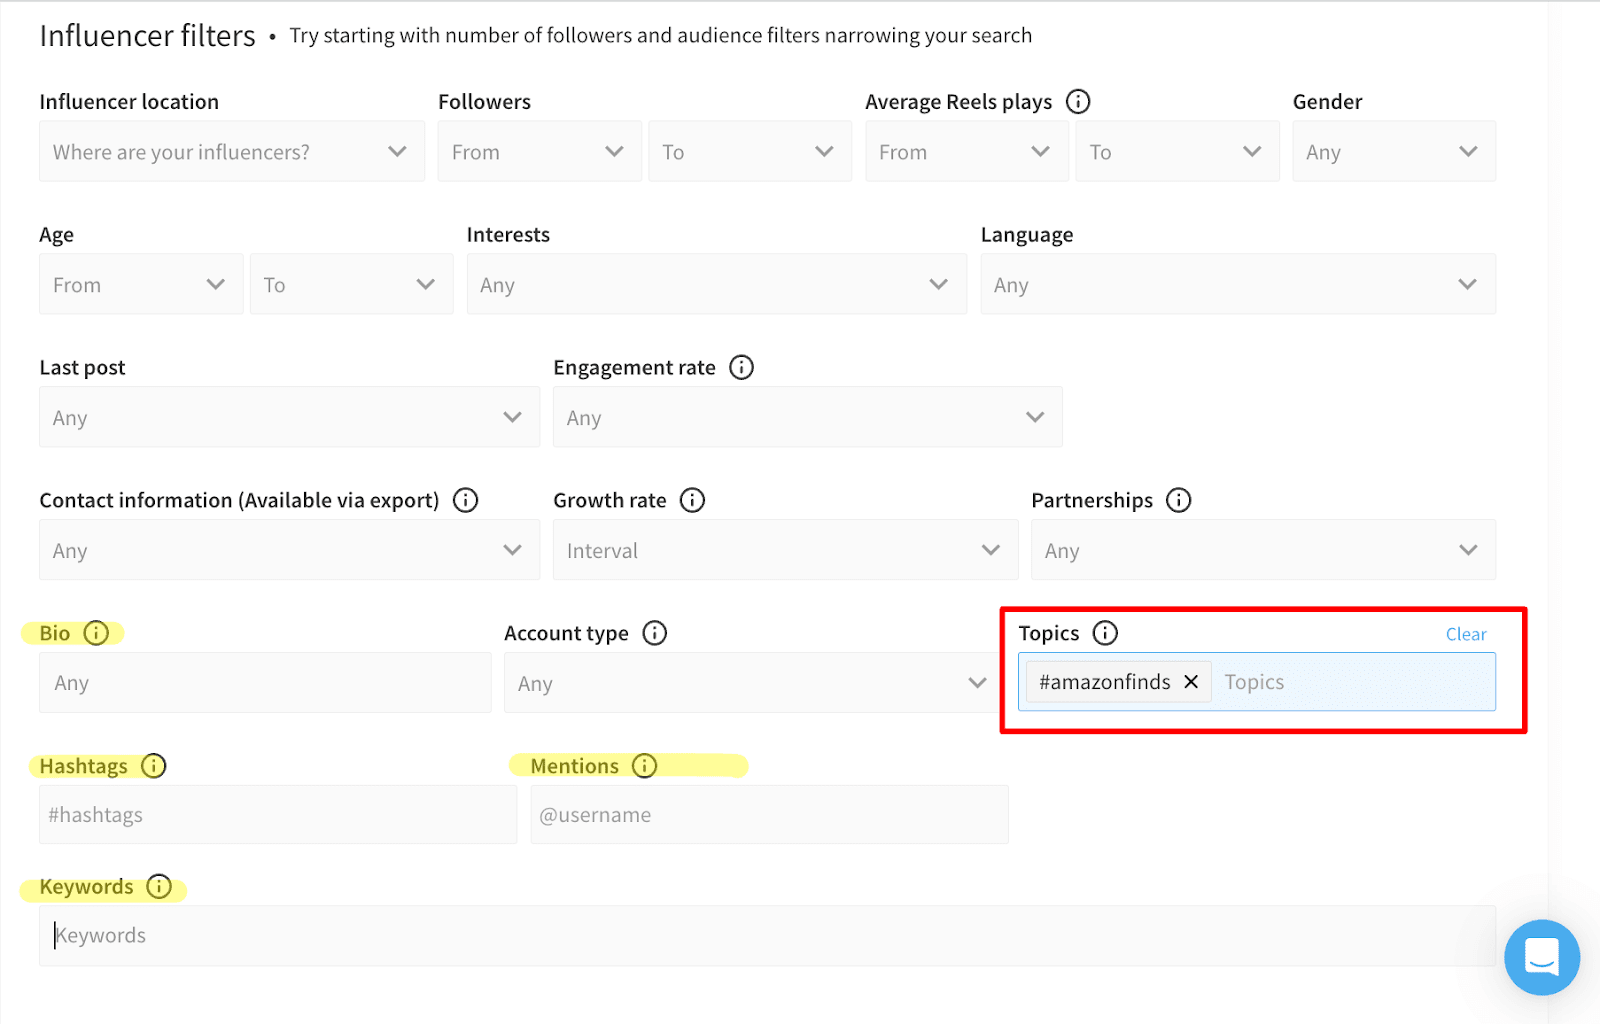Click the Average Reels plays info icon
Screen dimensions: 1600x1024
coord(1078,102)
